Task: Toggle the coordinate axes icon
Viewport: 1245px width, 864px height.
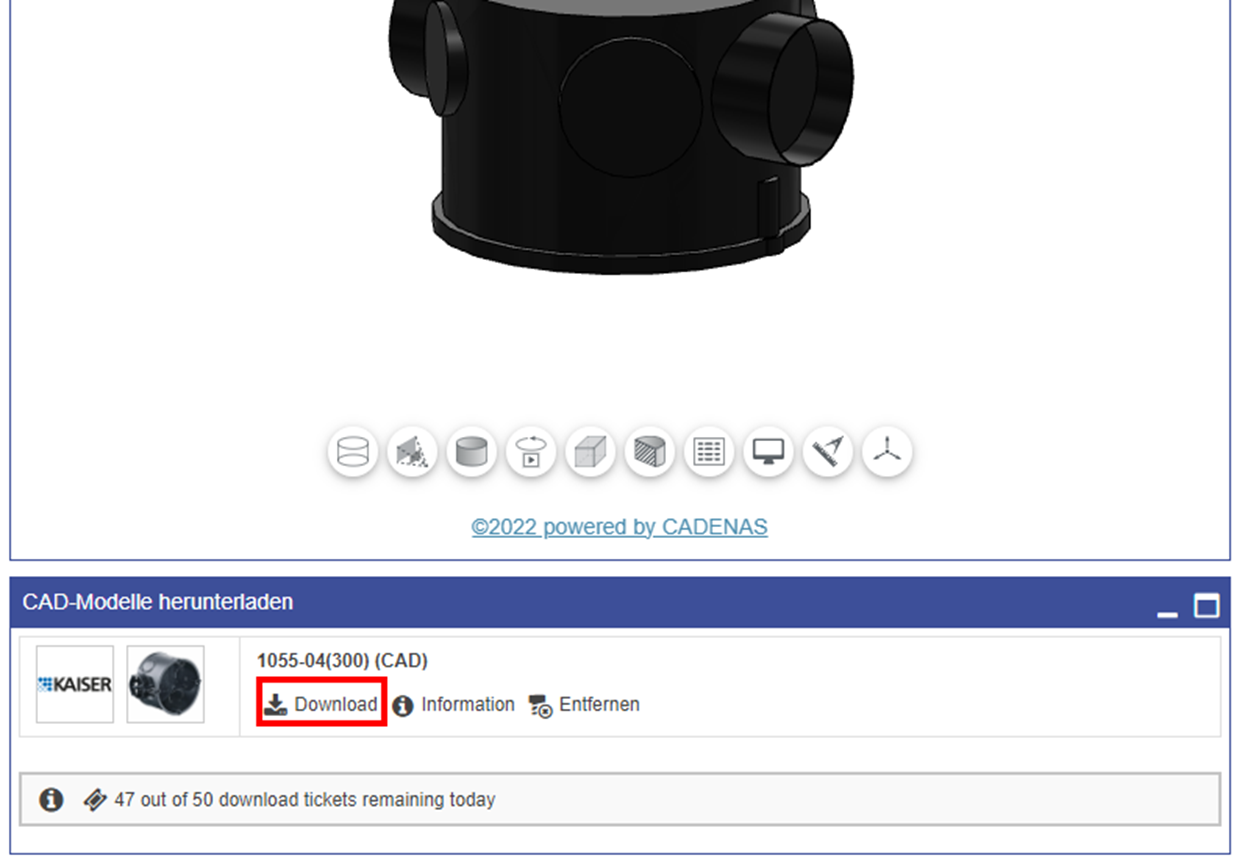Action: [x=887, y=452]
